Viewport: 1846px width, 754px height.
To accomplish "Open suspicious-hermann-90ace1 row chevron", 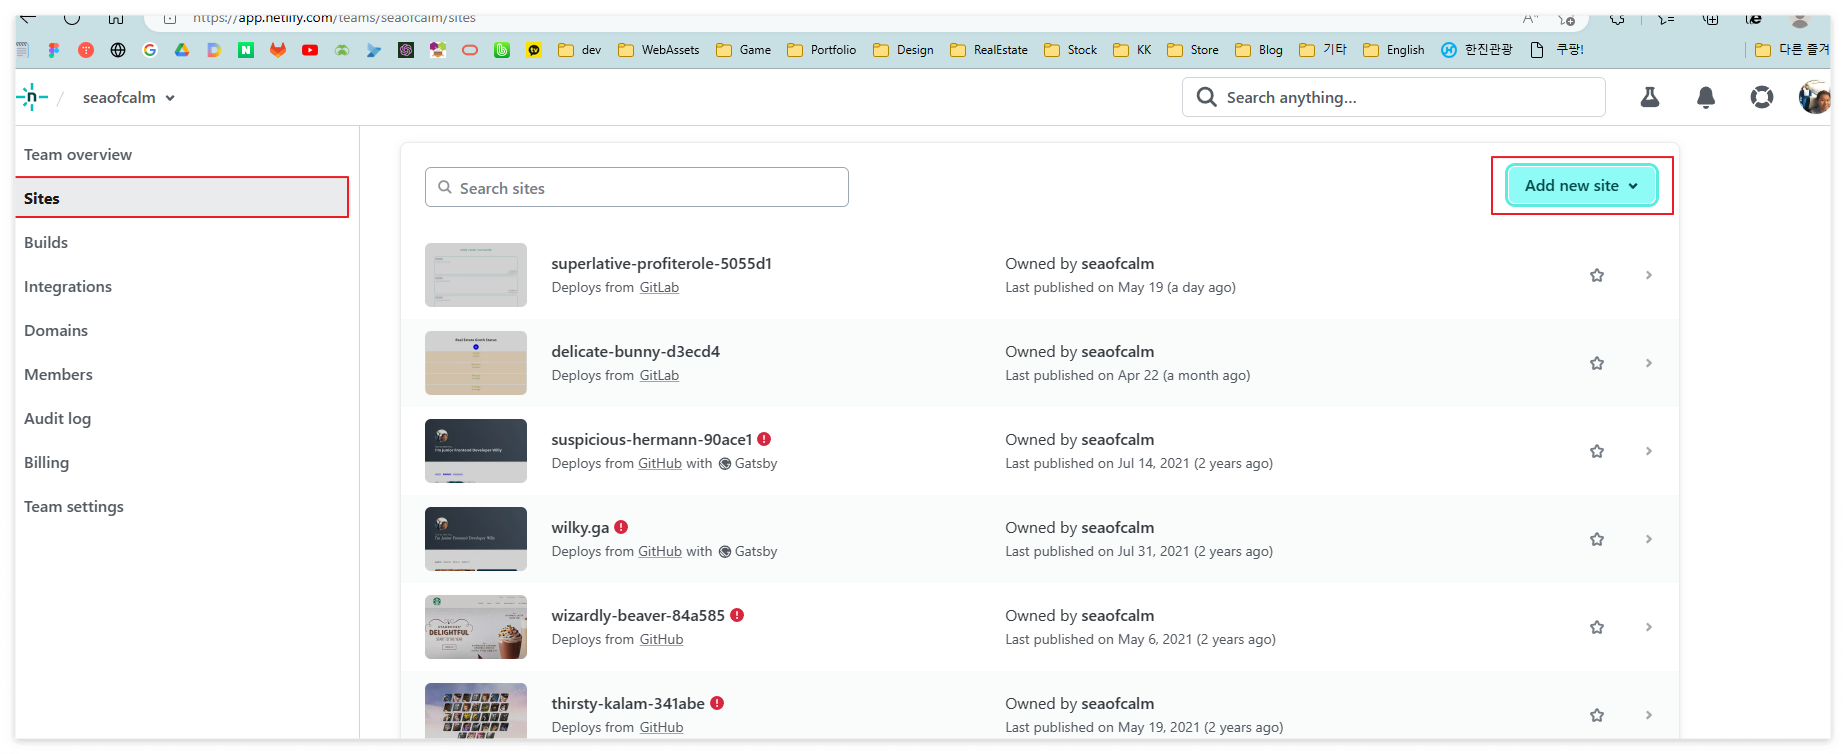I will (1649, 451).
